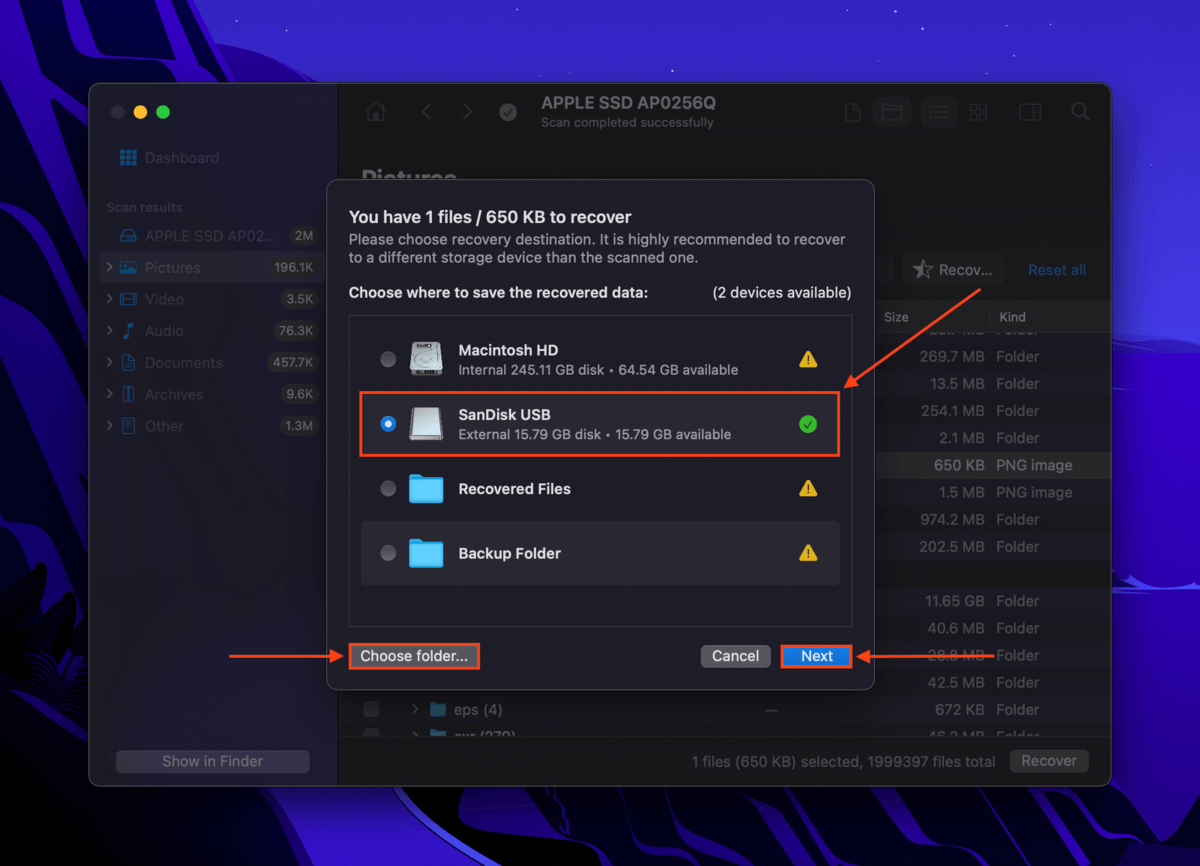Click the warning icon beside Macintosh HD
The width and height of the screenshot is (1200, 866).
[808, 359]
